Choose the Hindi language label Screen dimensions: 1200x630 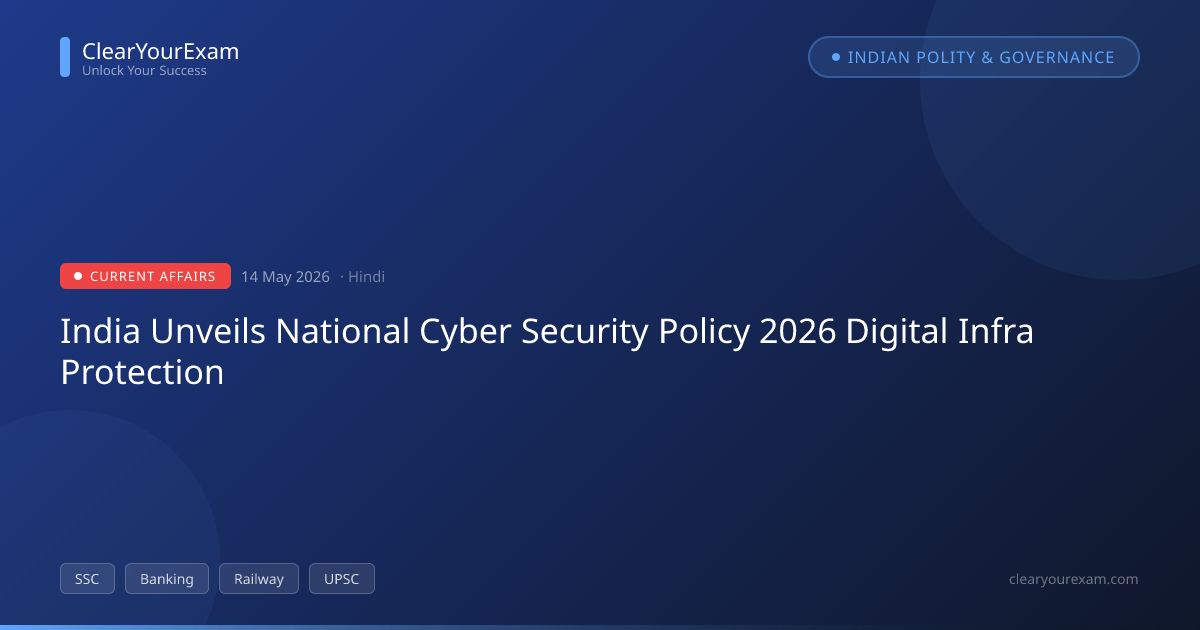pyautogui.click(x=366, y=277)
